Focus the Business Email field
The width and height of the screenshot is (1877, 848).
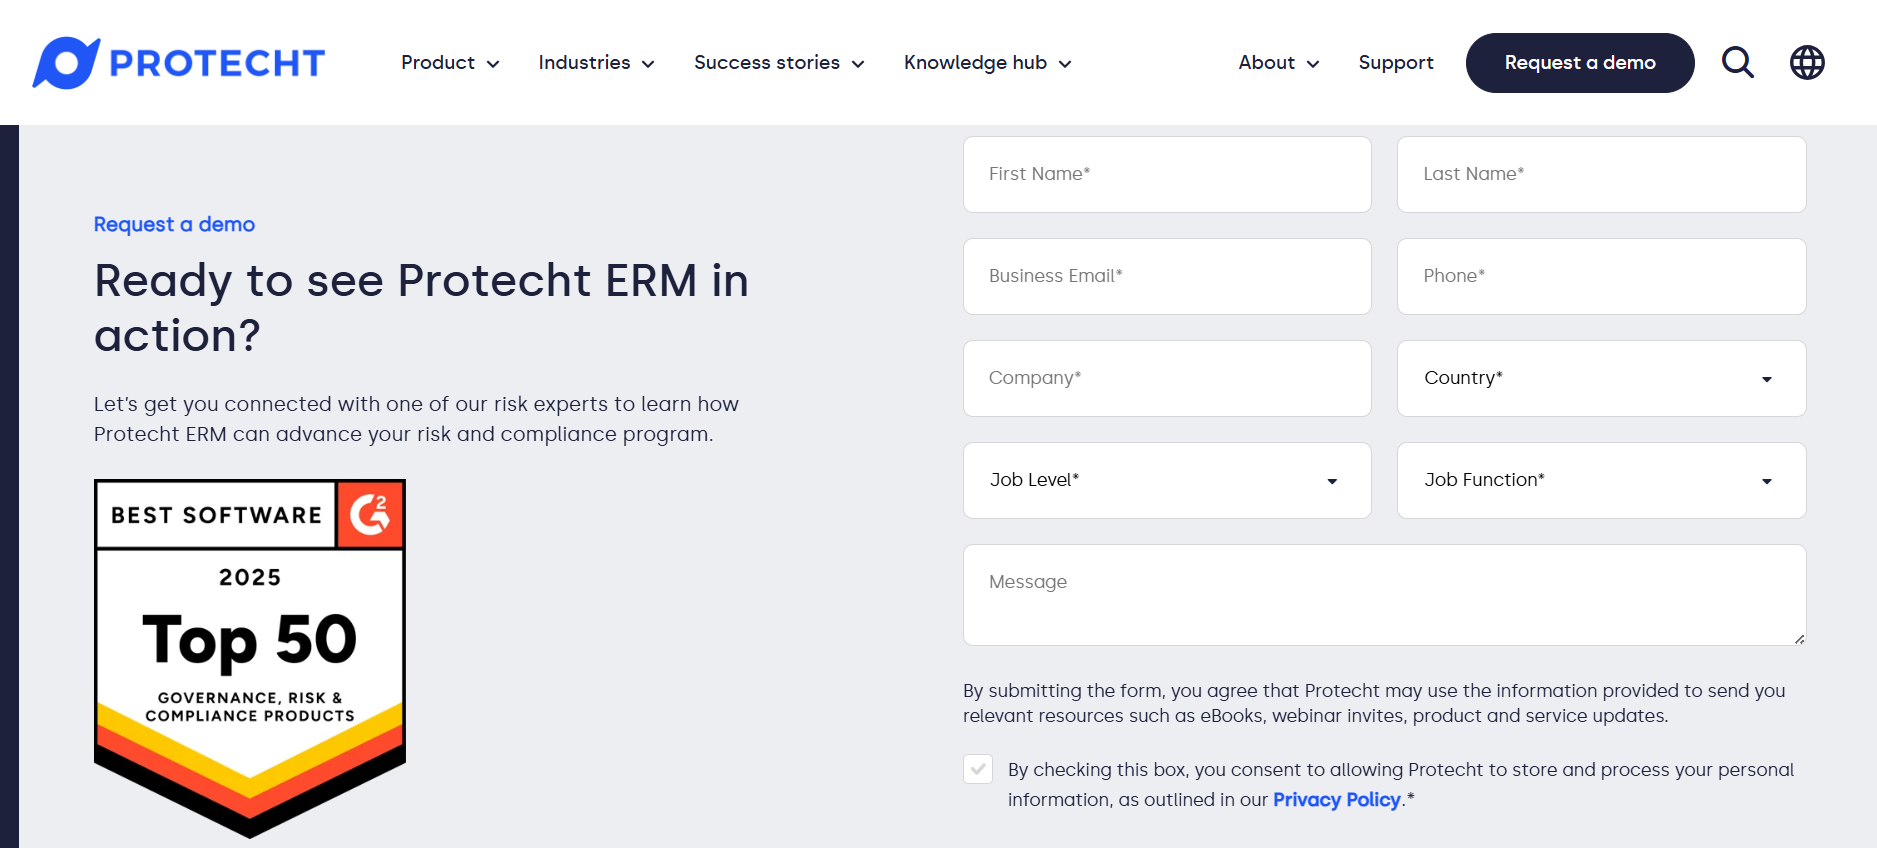(x=1167, y=276)
